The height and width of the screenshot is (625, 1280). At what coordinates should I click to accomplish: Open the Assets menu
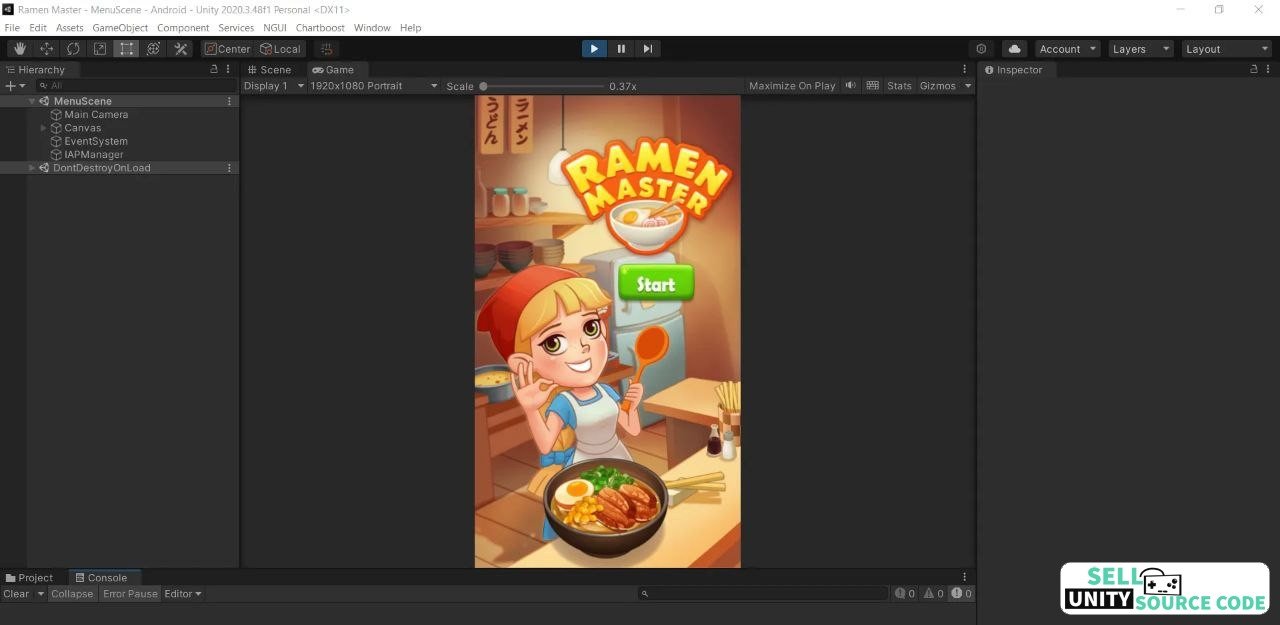[70, 28]
